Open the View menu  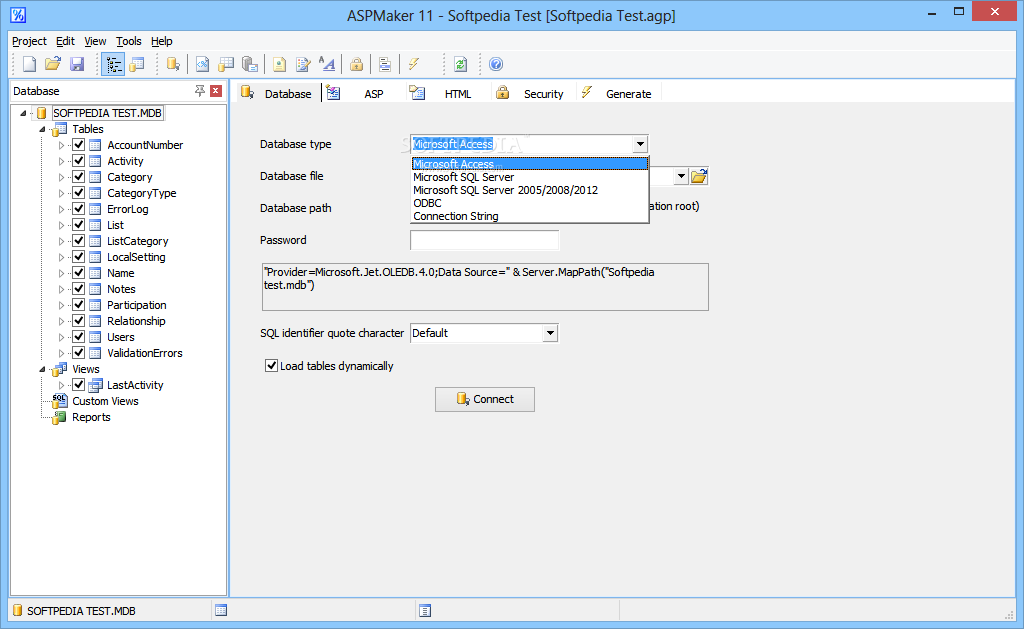[x=95, y=41]
